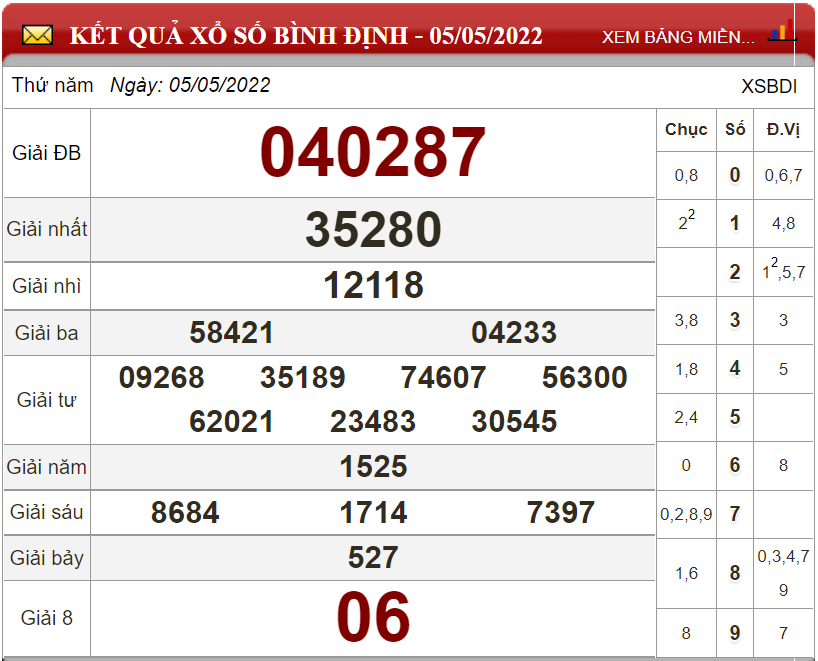Click the "Giải ĐB" row label
The height and width of the screenshot is (661, 818).
(46, 153)
